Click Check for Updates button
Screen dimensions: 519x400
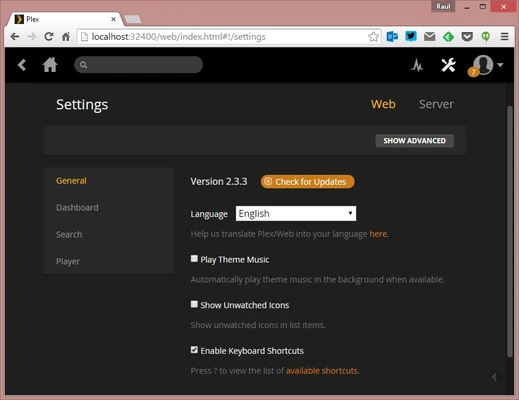[307, 182]
